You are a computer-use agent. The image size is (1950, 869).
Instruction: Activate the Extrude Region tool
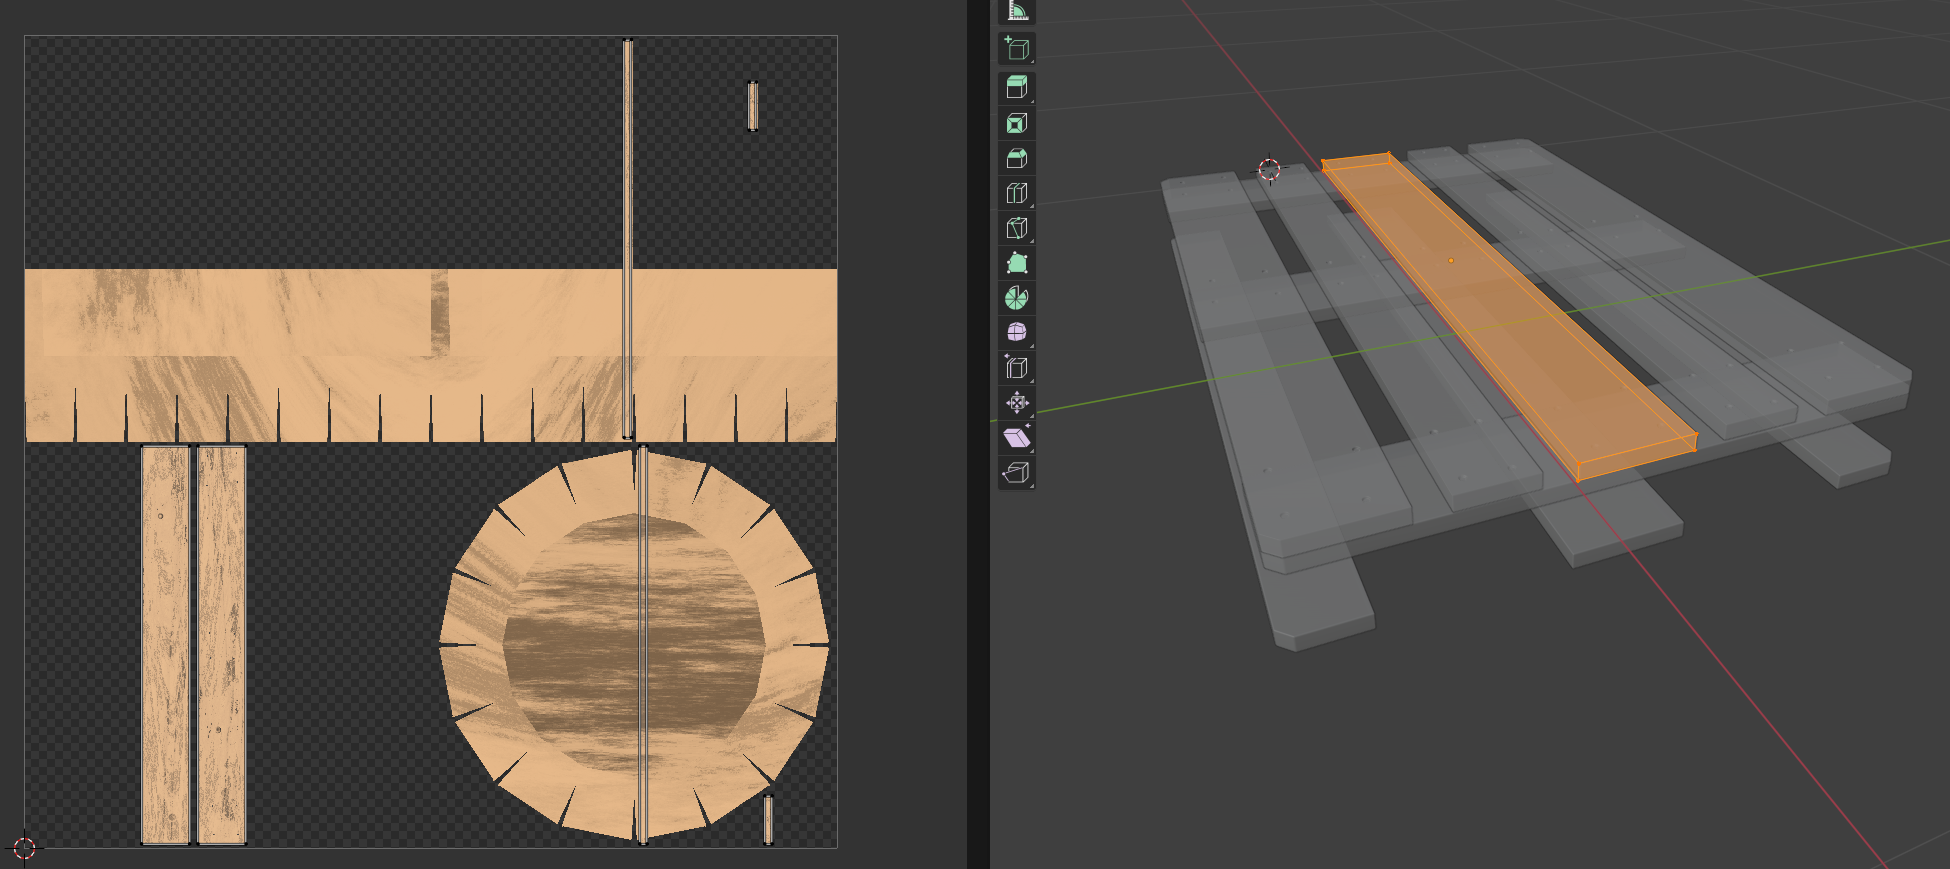tap(1017, 87)
